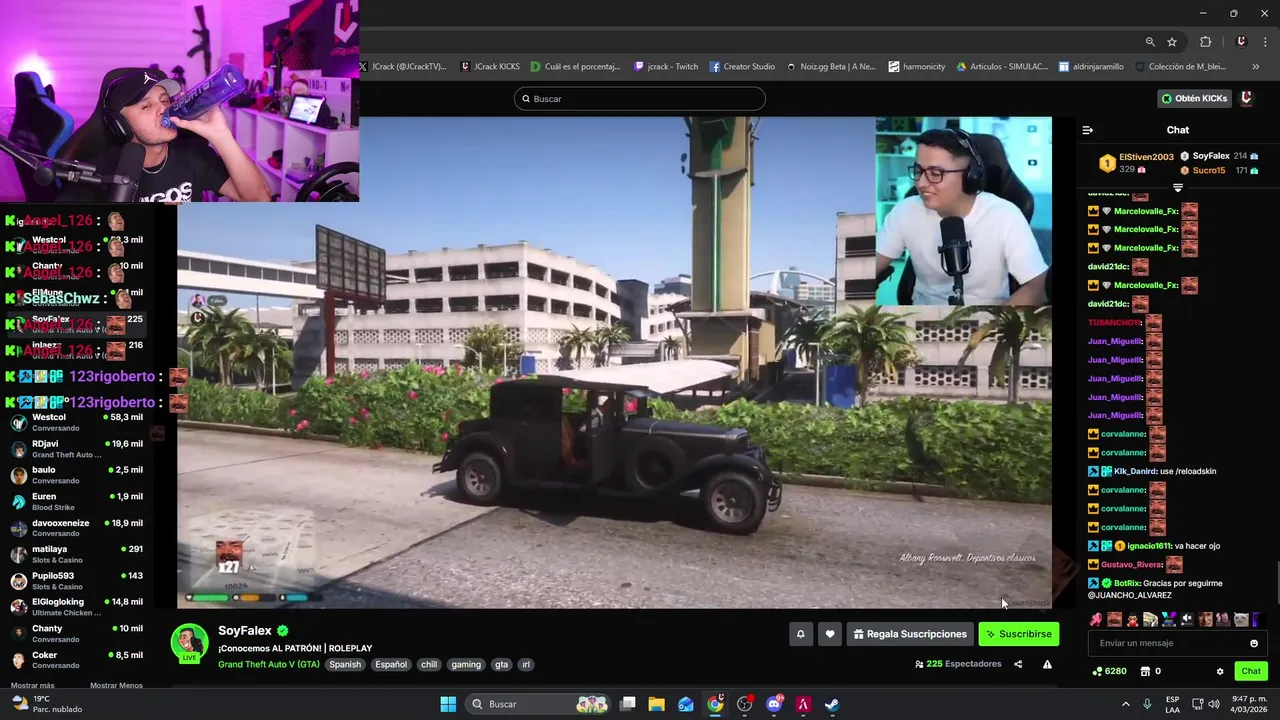Open the Creator Studio bookmark
Viewport: 1280px width, 720px height.
tap(742, 67)
